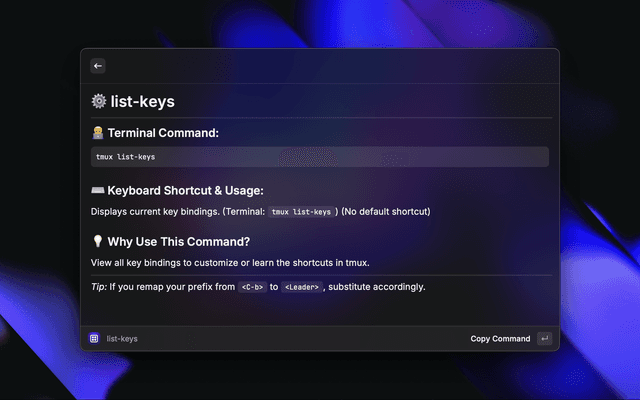Click the list-keys label in footer
640x400 pixels.
coord(122,339)
